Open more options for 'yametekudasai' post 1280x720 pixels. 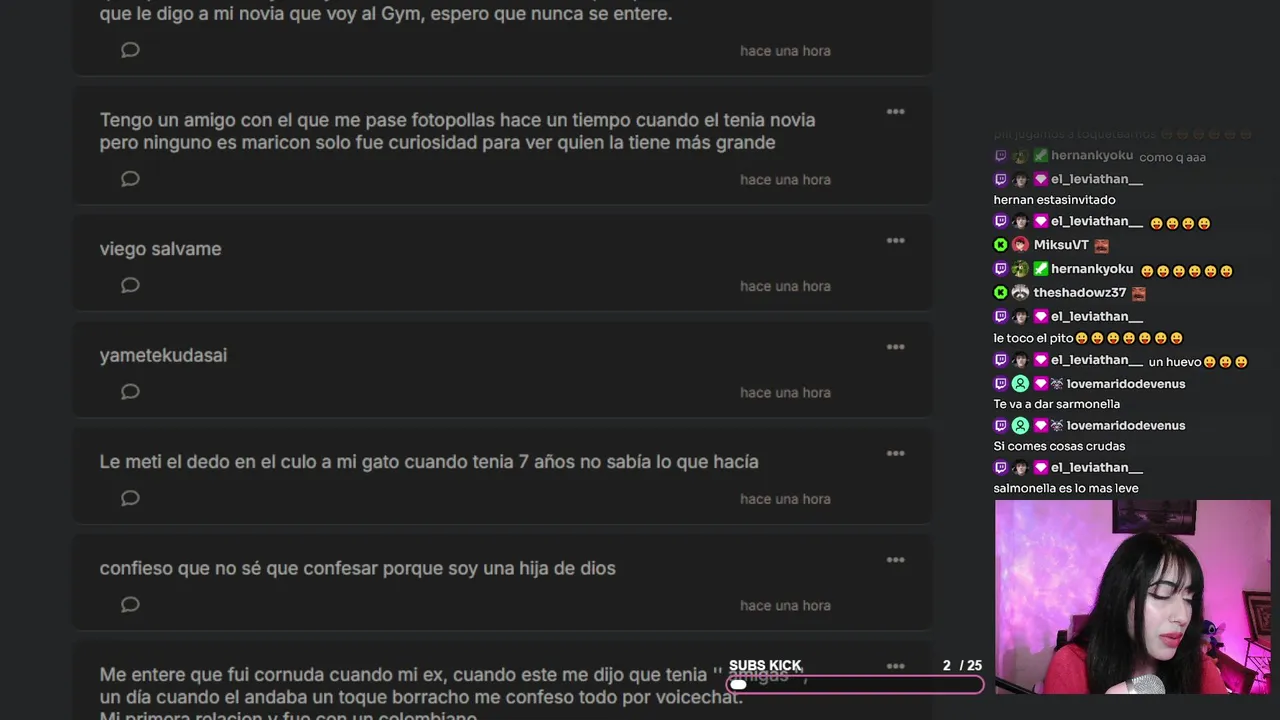896,347
